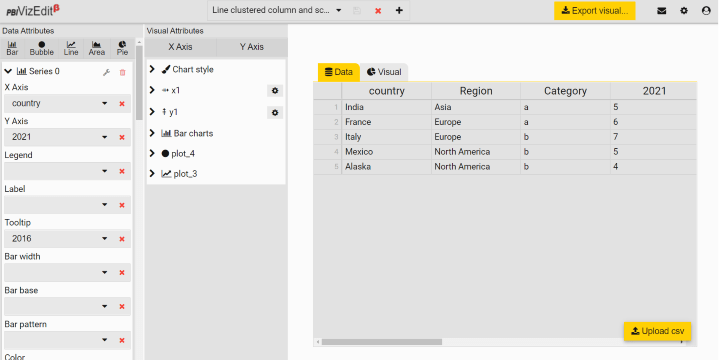
Task: Click the India cell
Action: (x=387, y=107)
